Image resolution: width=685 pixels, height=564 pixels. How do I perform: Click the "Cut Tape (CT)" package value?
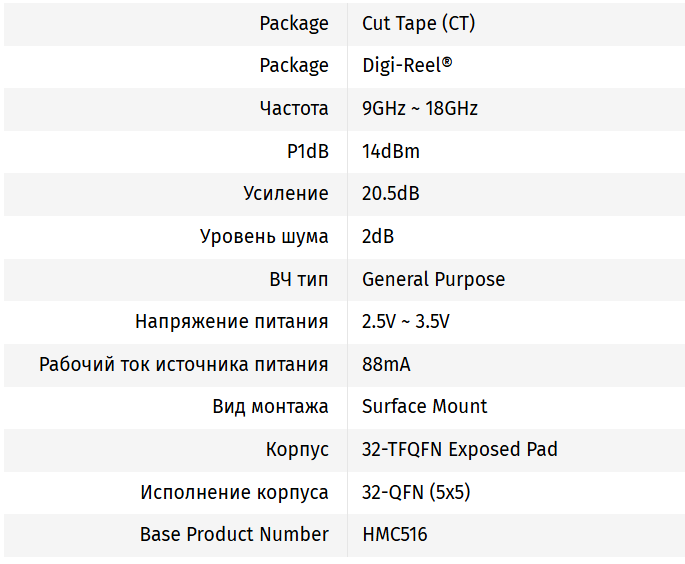tap(418, 23)
